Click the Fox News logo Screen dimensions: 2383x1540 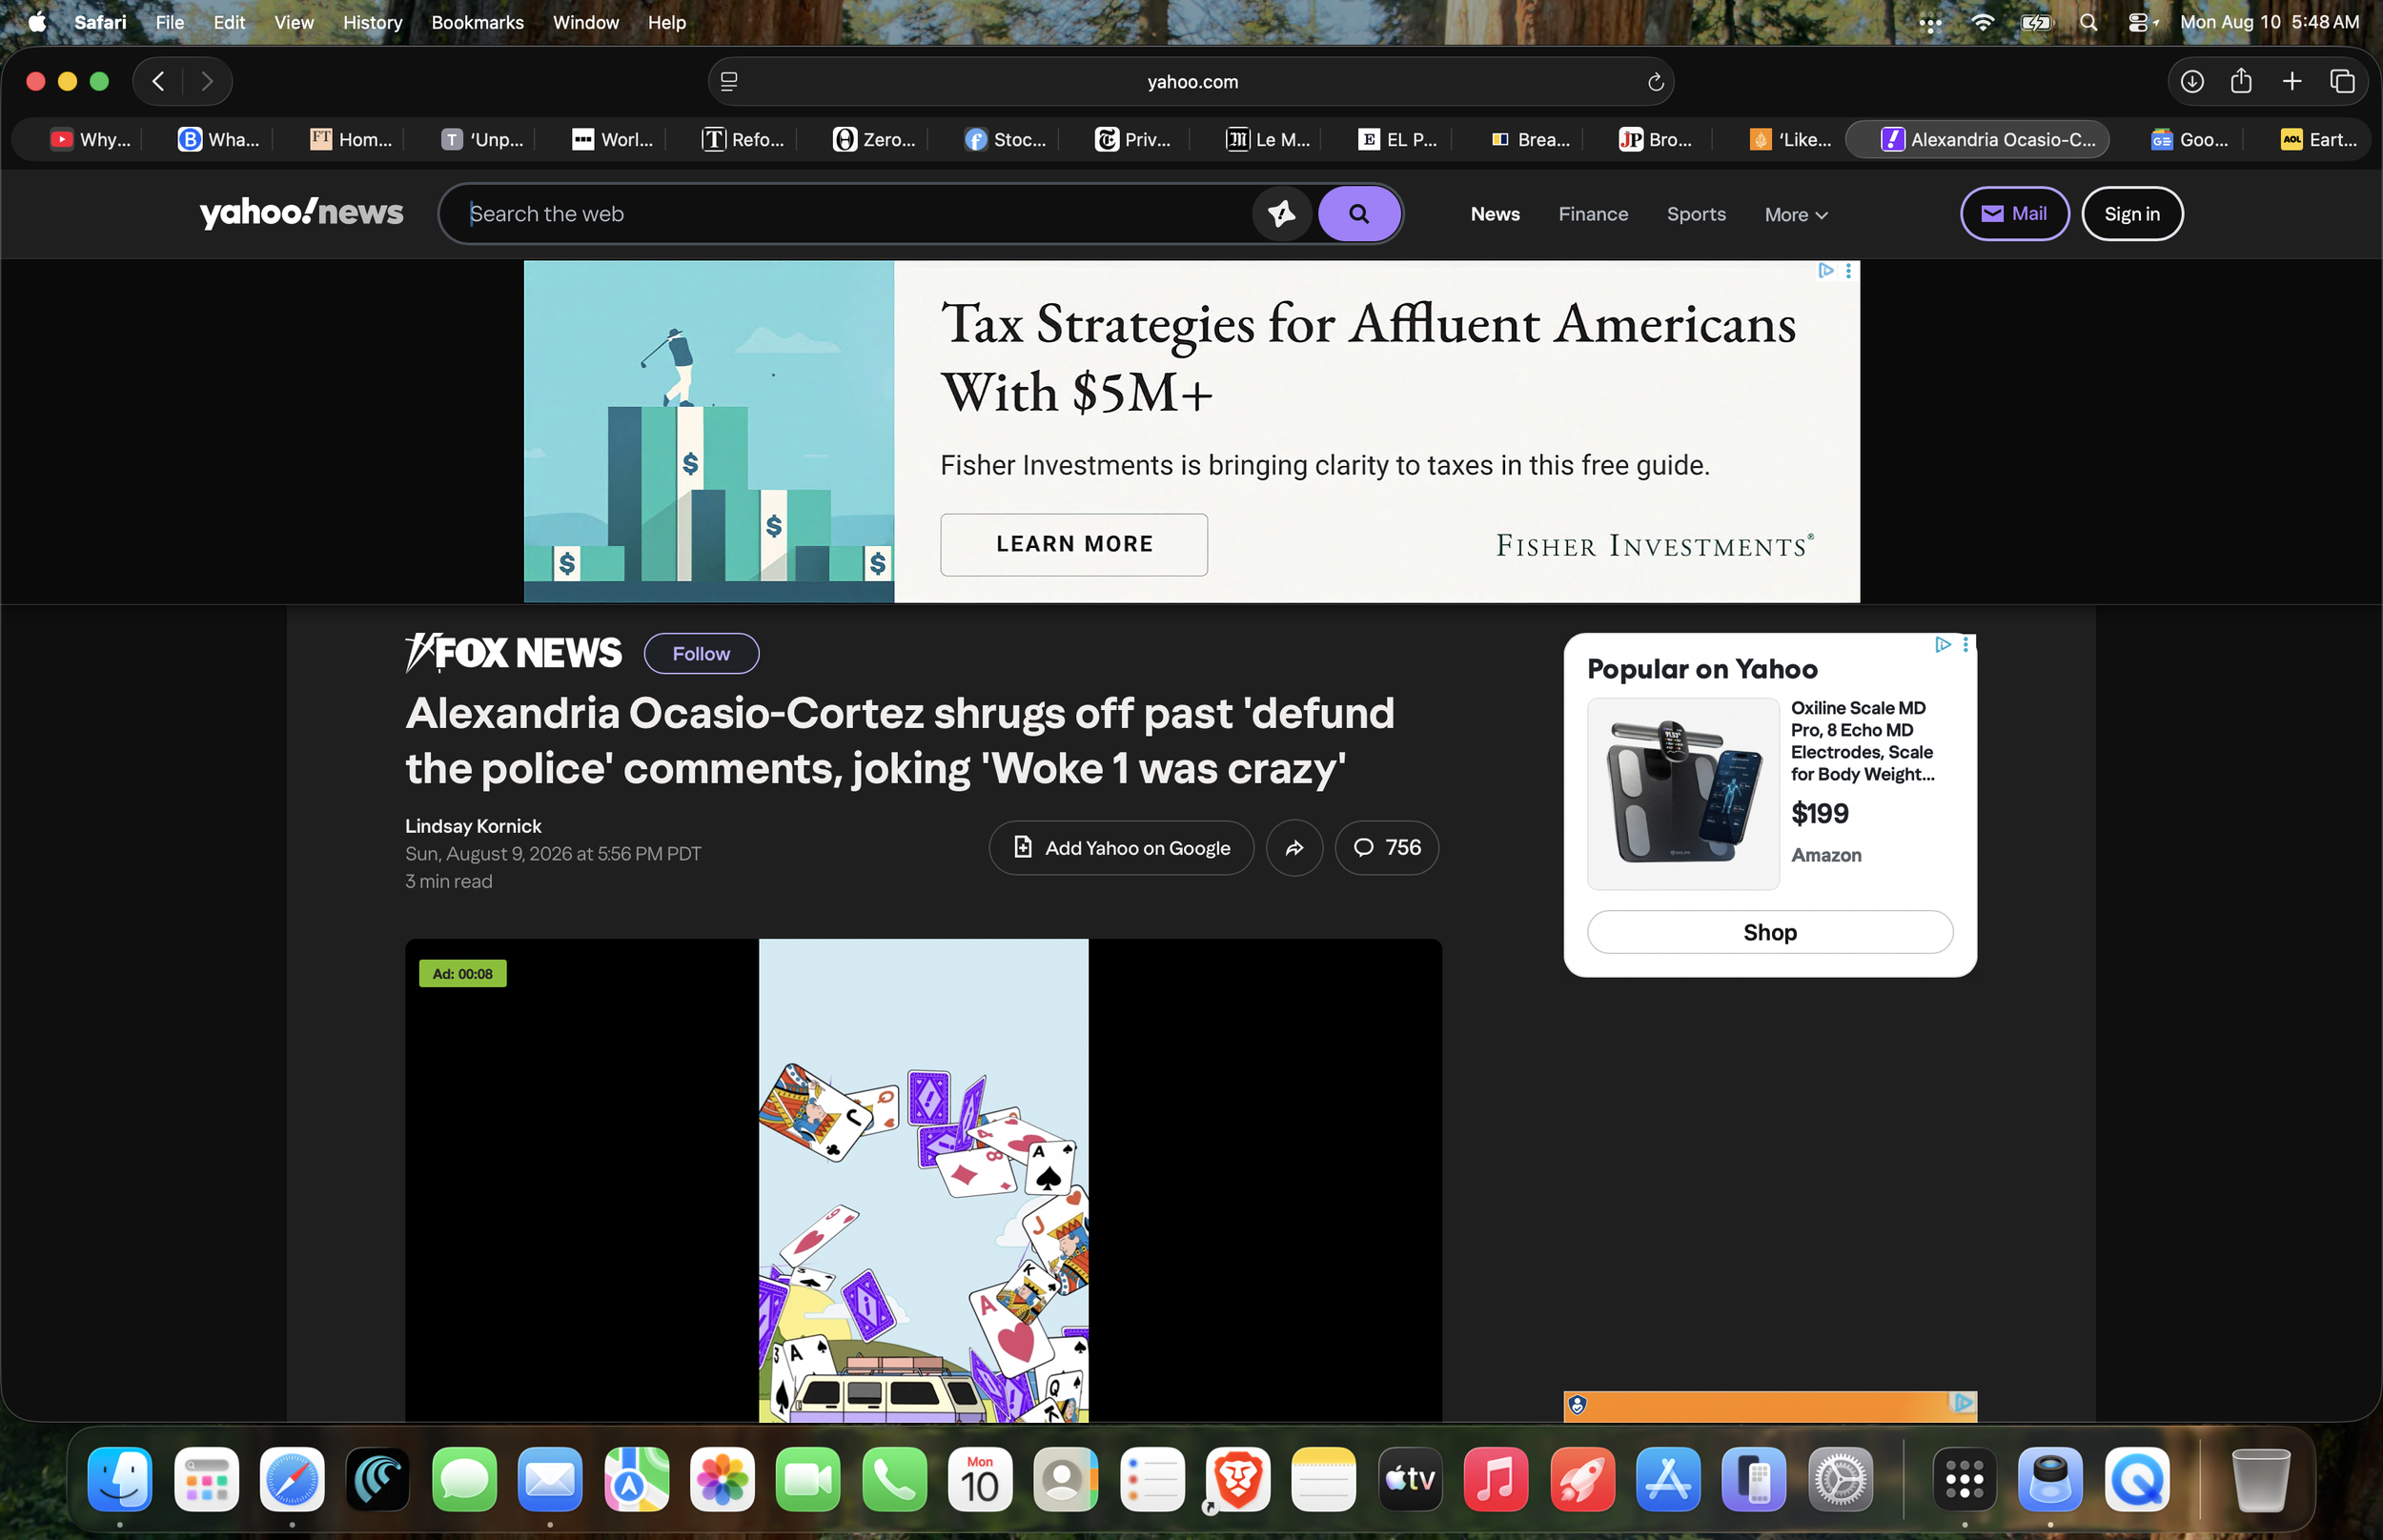(513, 653)
